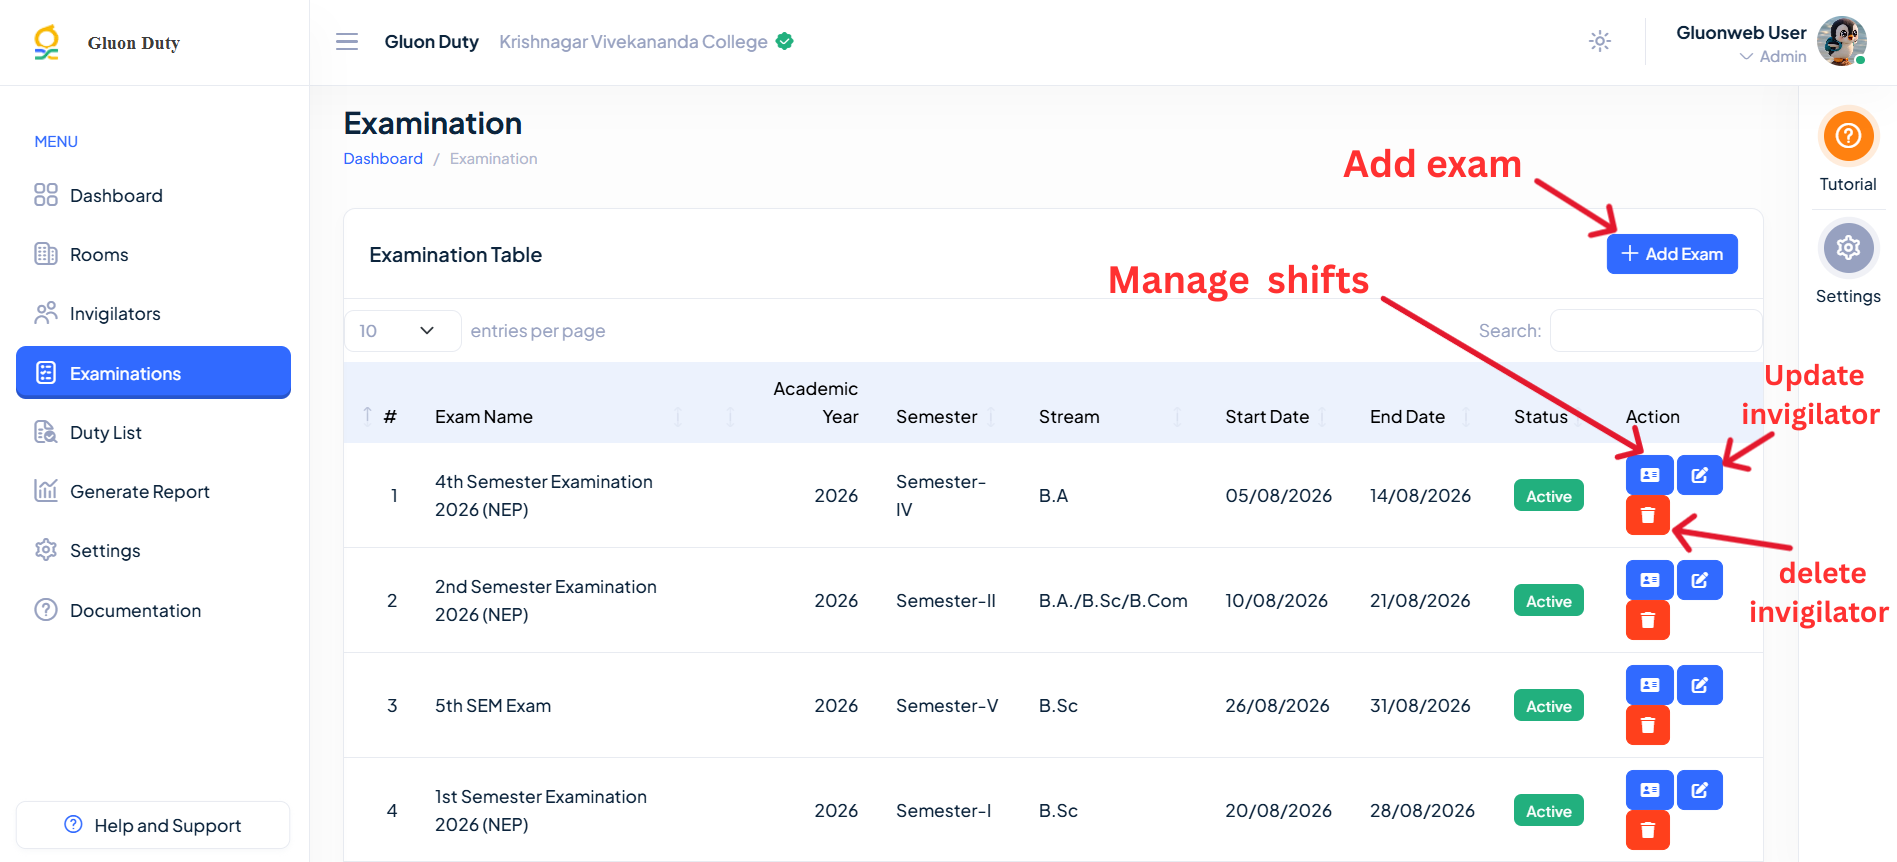Screen dimensions: 1897x862
Task: Expand the Admin user dropdown
Action: coord(1773,57)
